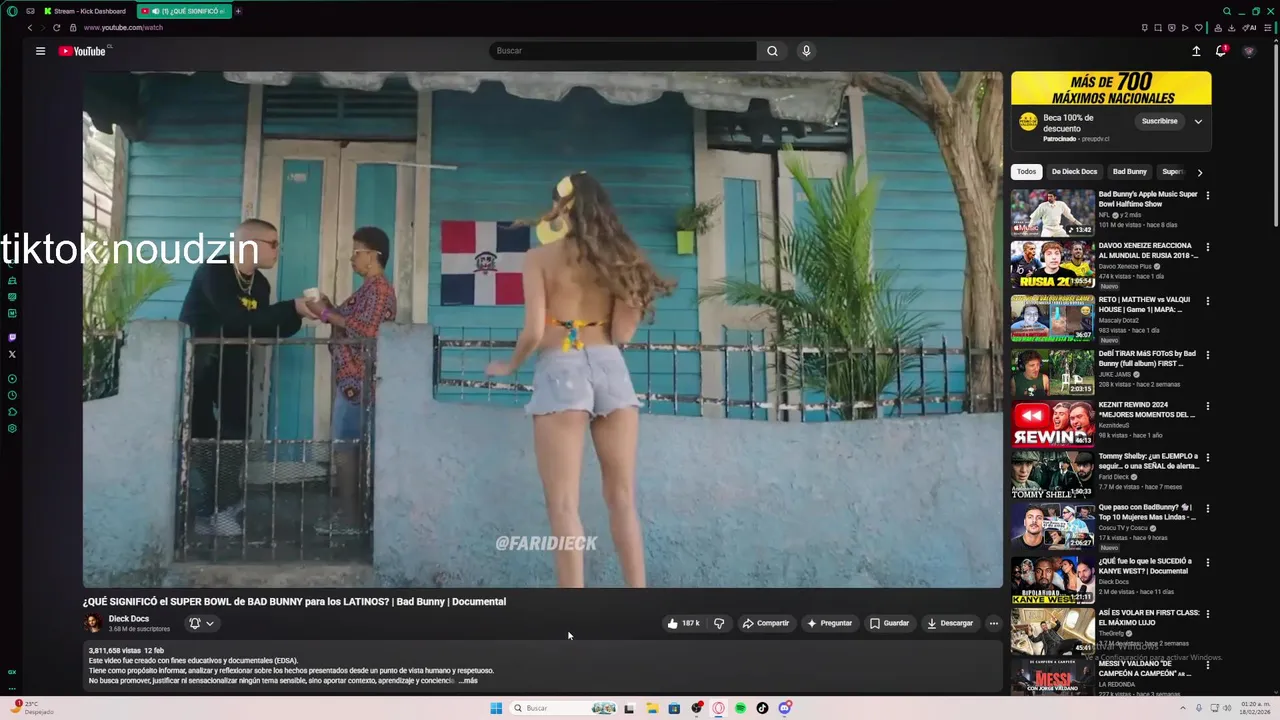
Task: Reload the page with the refresh icon
Action: click(56, 28)
